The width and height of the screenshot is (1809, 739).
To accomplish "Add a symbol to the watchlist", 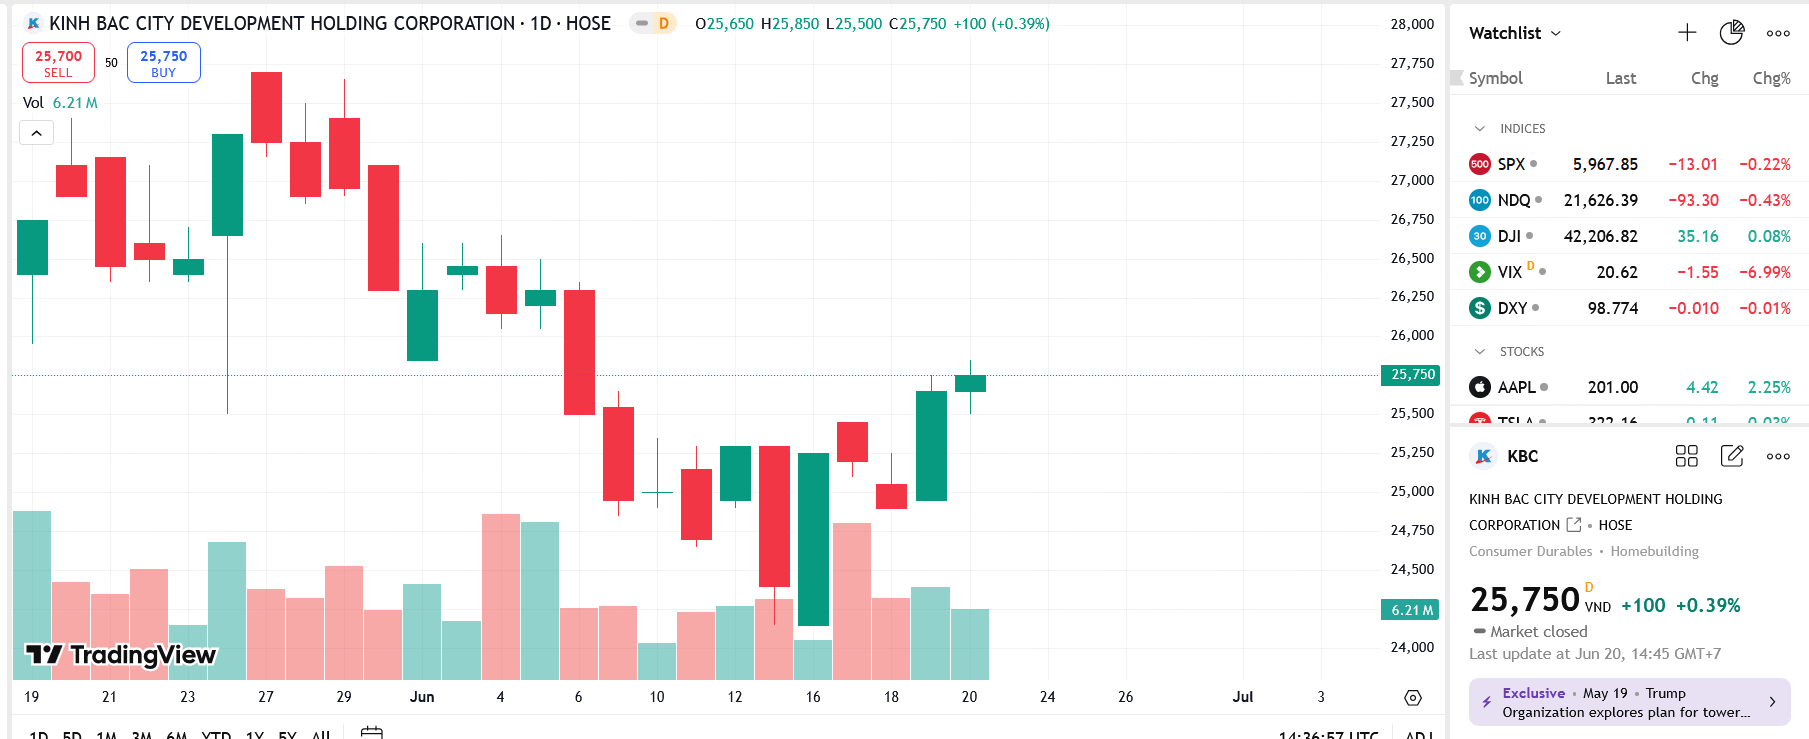I will 1687,33.
